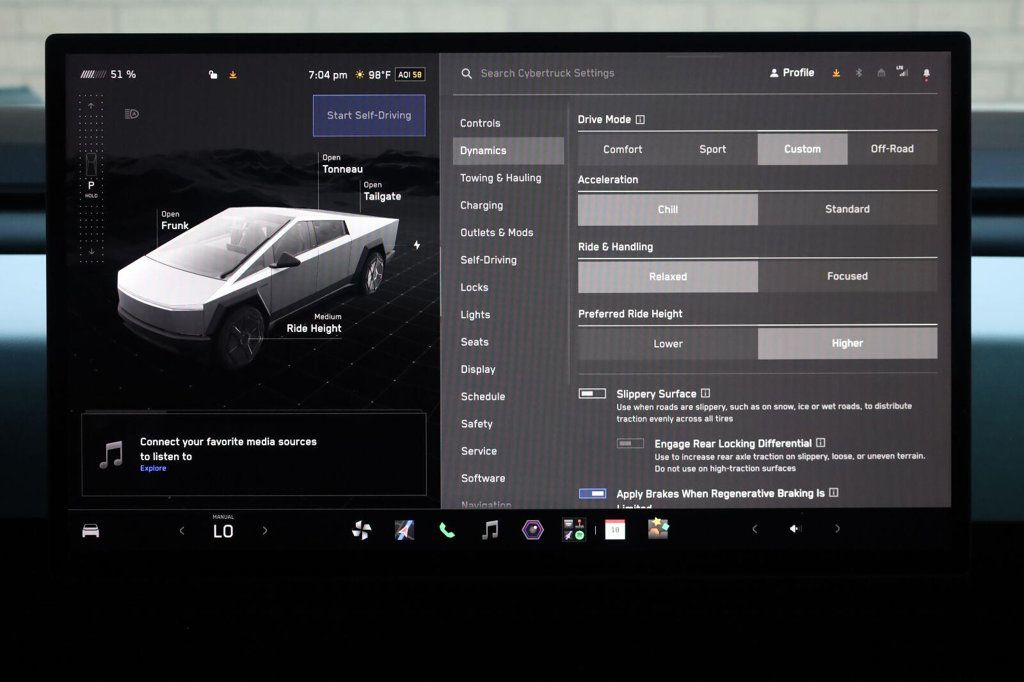Image resolution: width=1024 pixels, height=682 pixels.
Task: Click download arrow icon in left status bar
Action: click(x=233, y=74)
